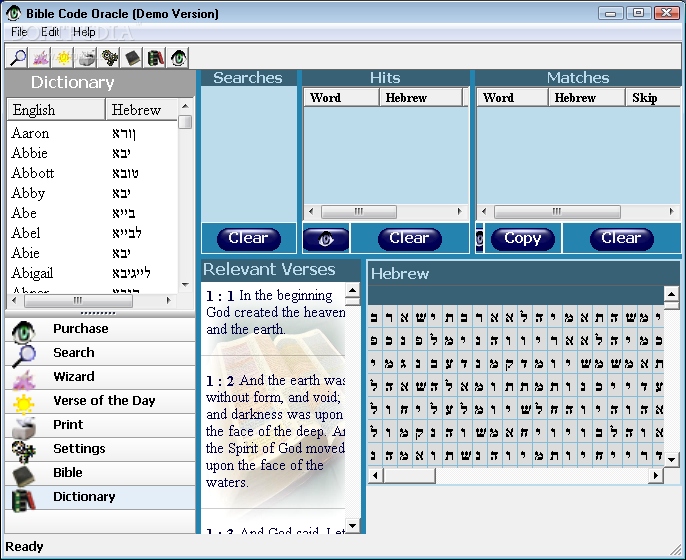This screenshot has height=560, width=686.
Task: Open the Wizard toolbar icon
Action: coord(40,58)
